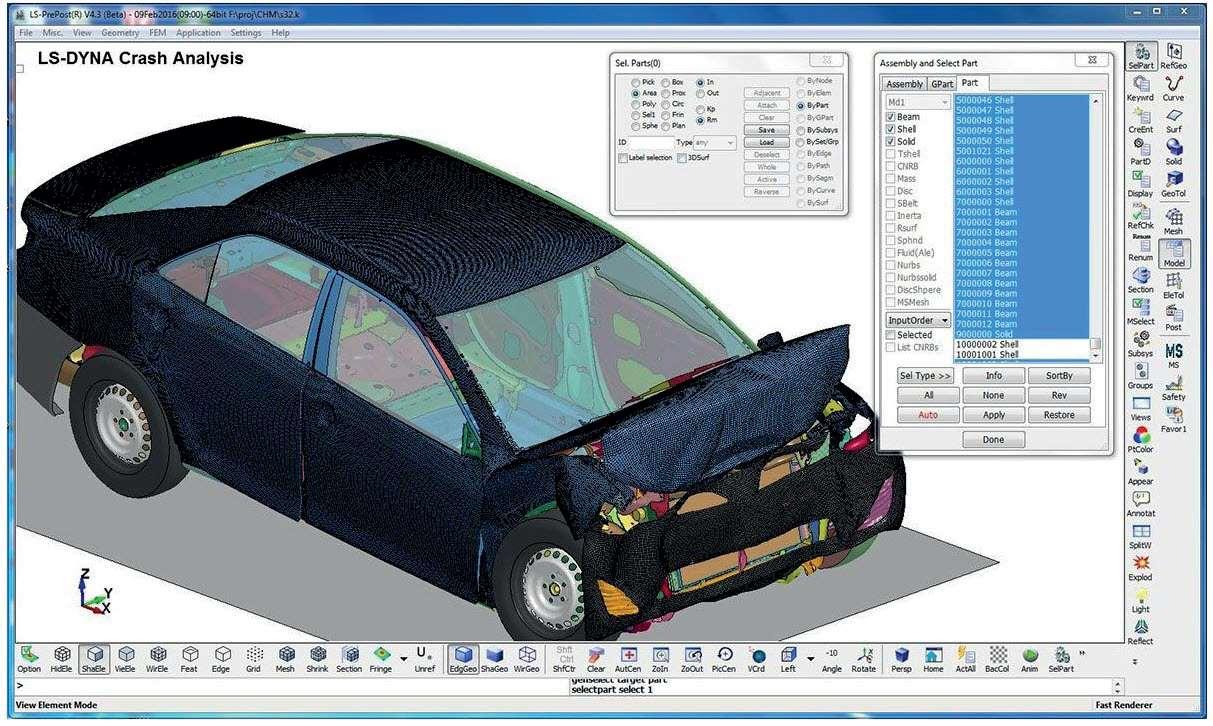Open the GeoTol geometry tools
1213x726 pixels.
1174,185
